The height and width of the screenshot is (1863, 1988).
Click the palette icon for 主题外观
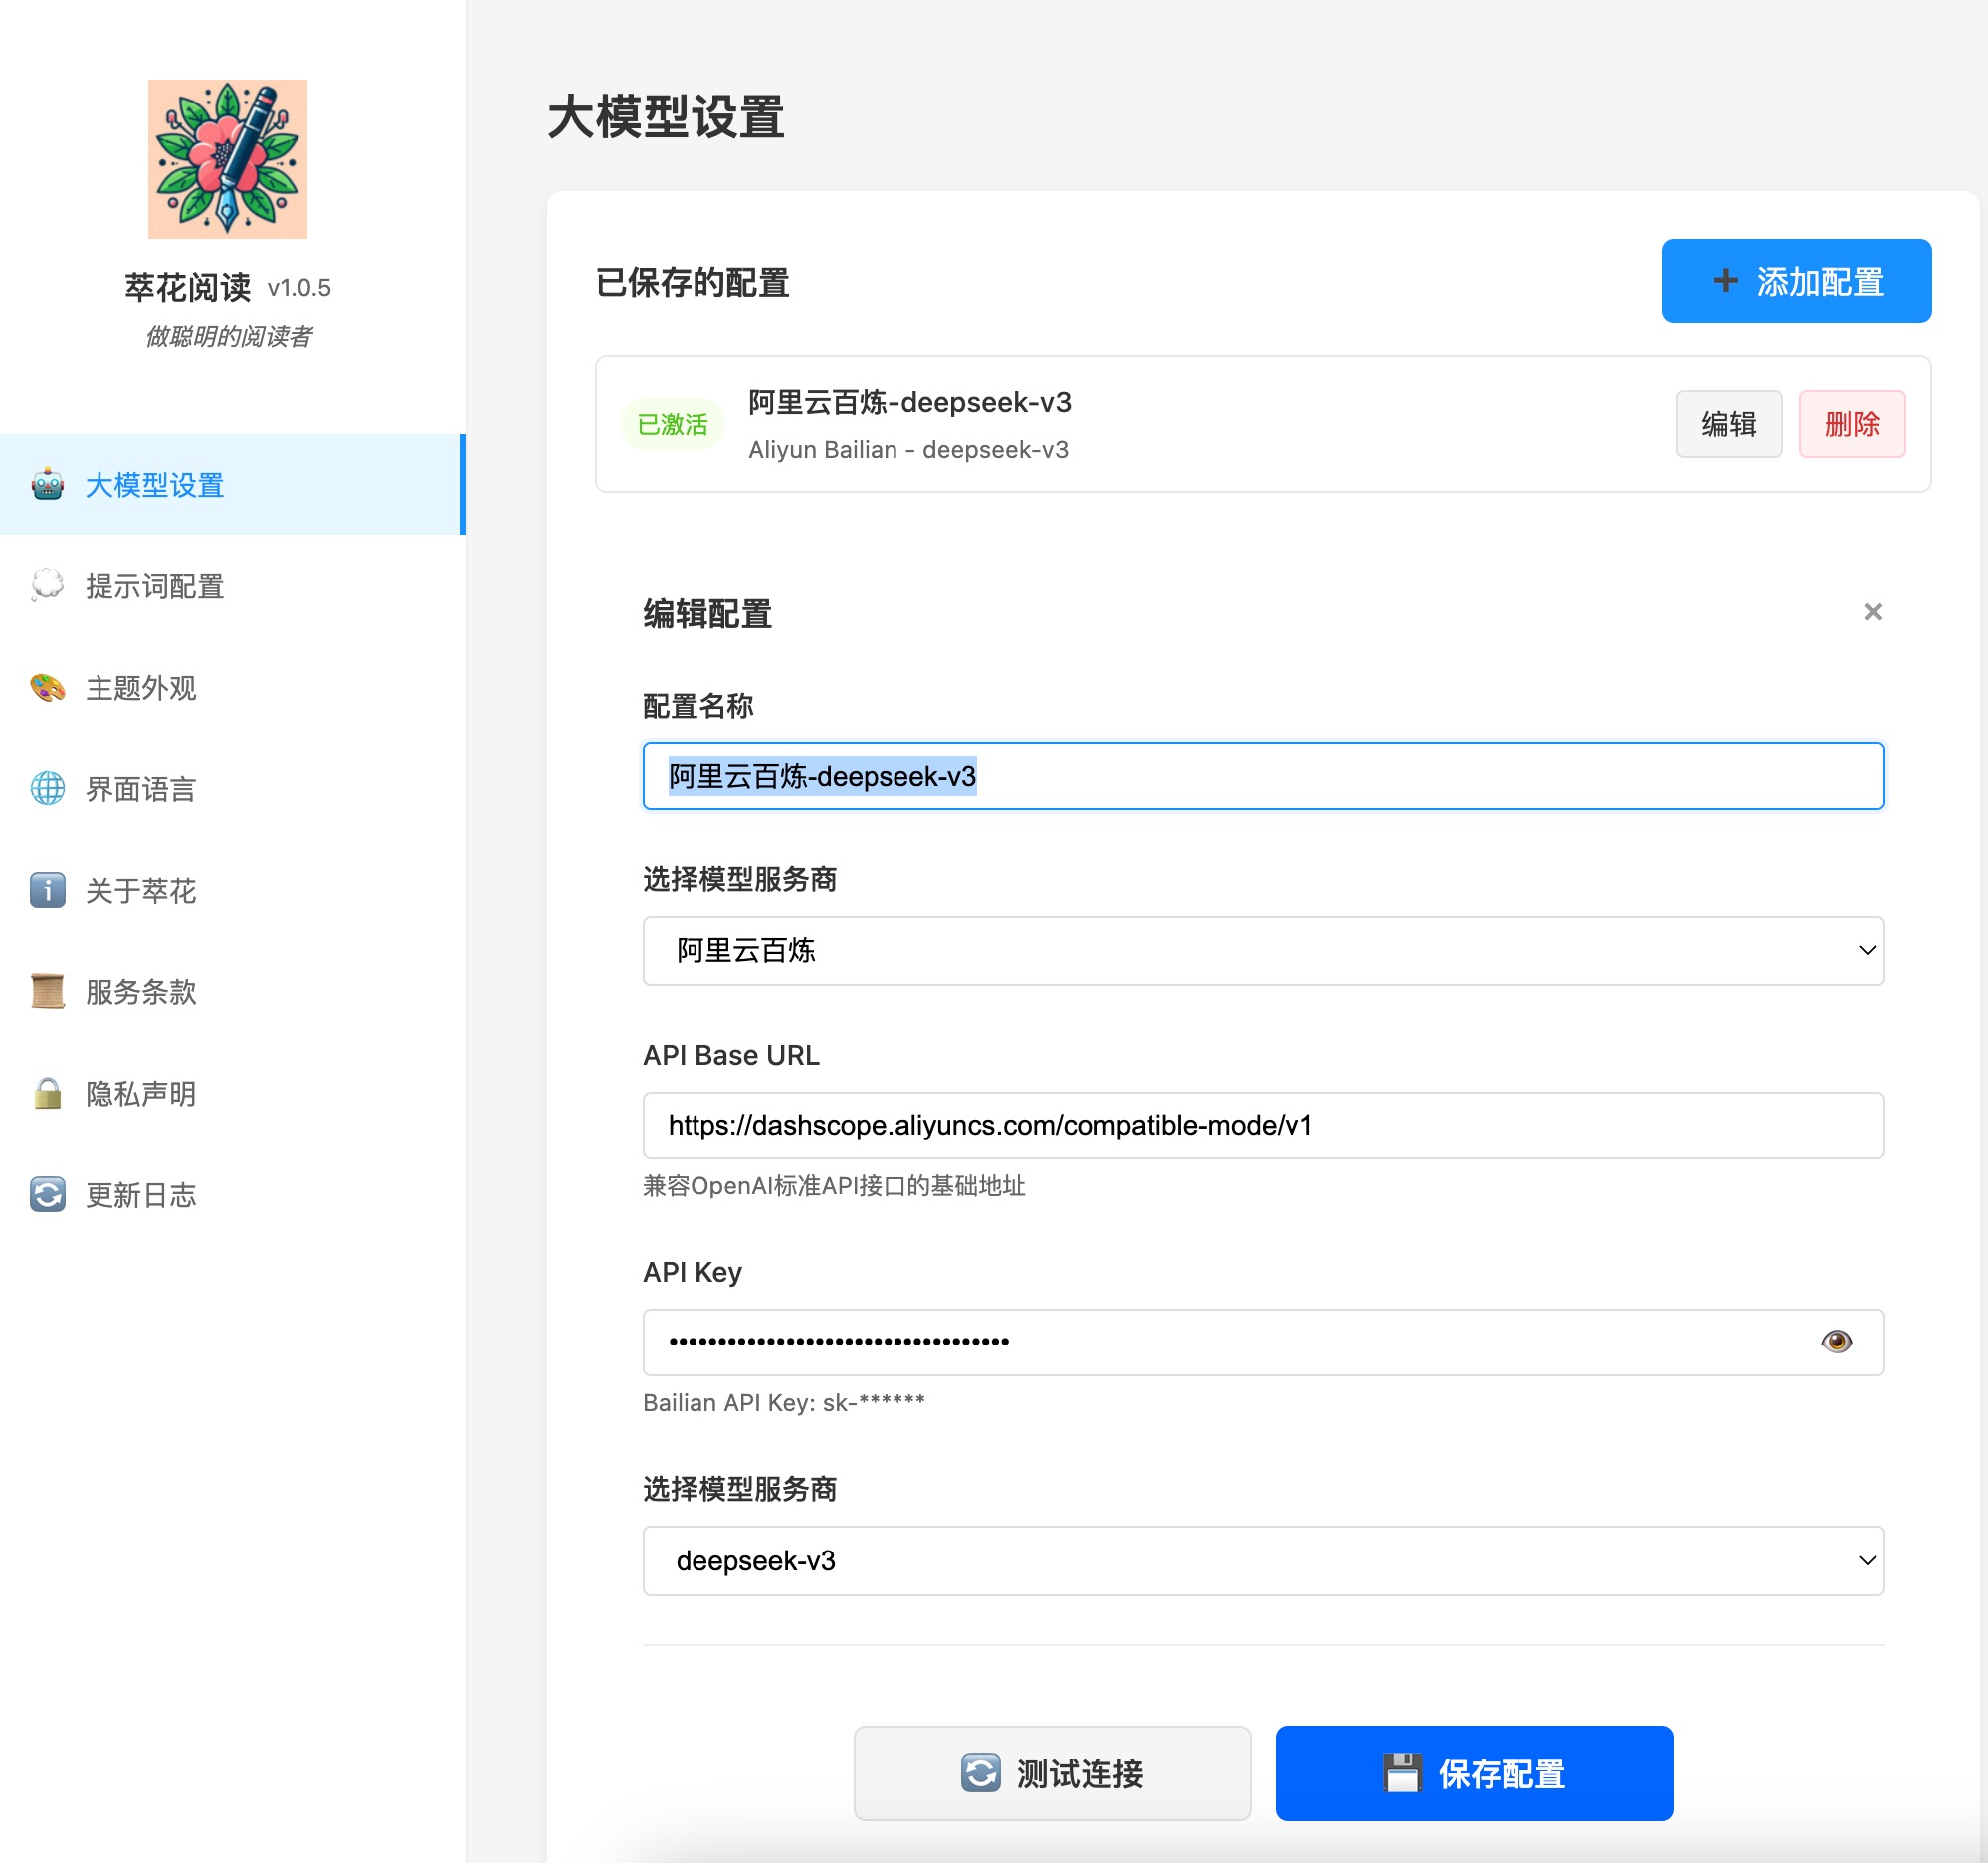[x=47, y=688]
